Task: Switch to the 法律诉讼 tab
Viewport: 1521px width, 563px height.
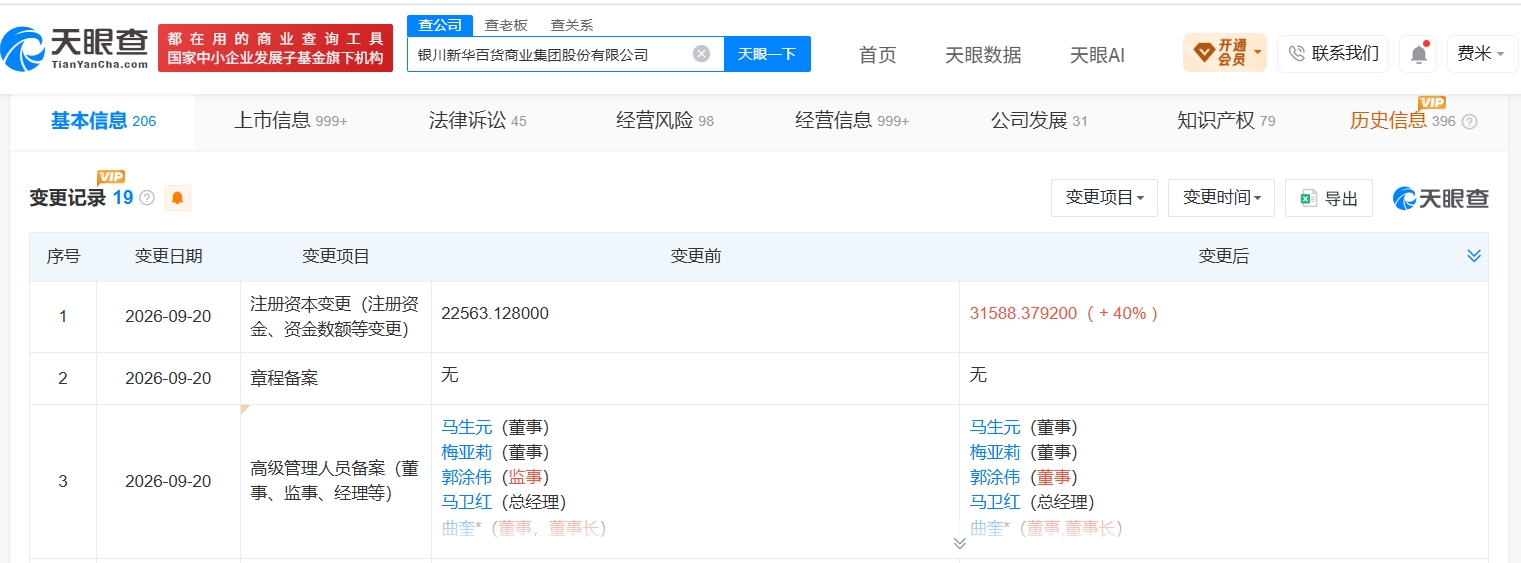Action: tap(477, 121)
